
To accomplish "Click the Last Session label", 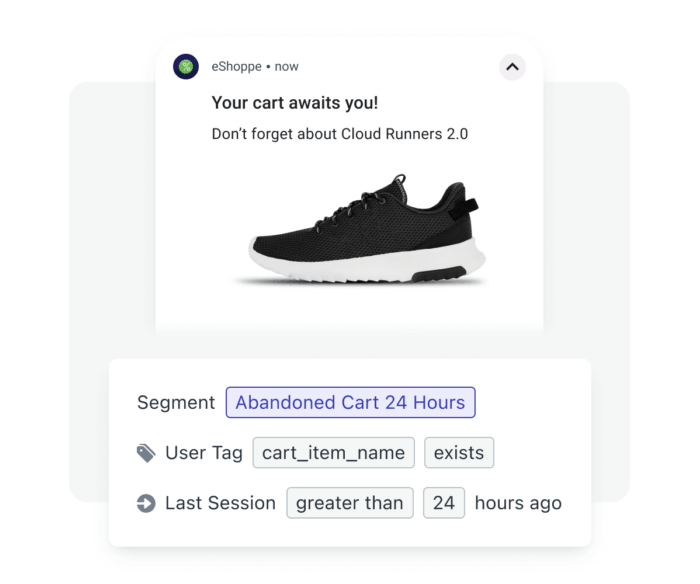I will [220, 503].
